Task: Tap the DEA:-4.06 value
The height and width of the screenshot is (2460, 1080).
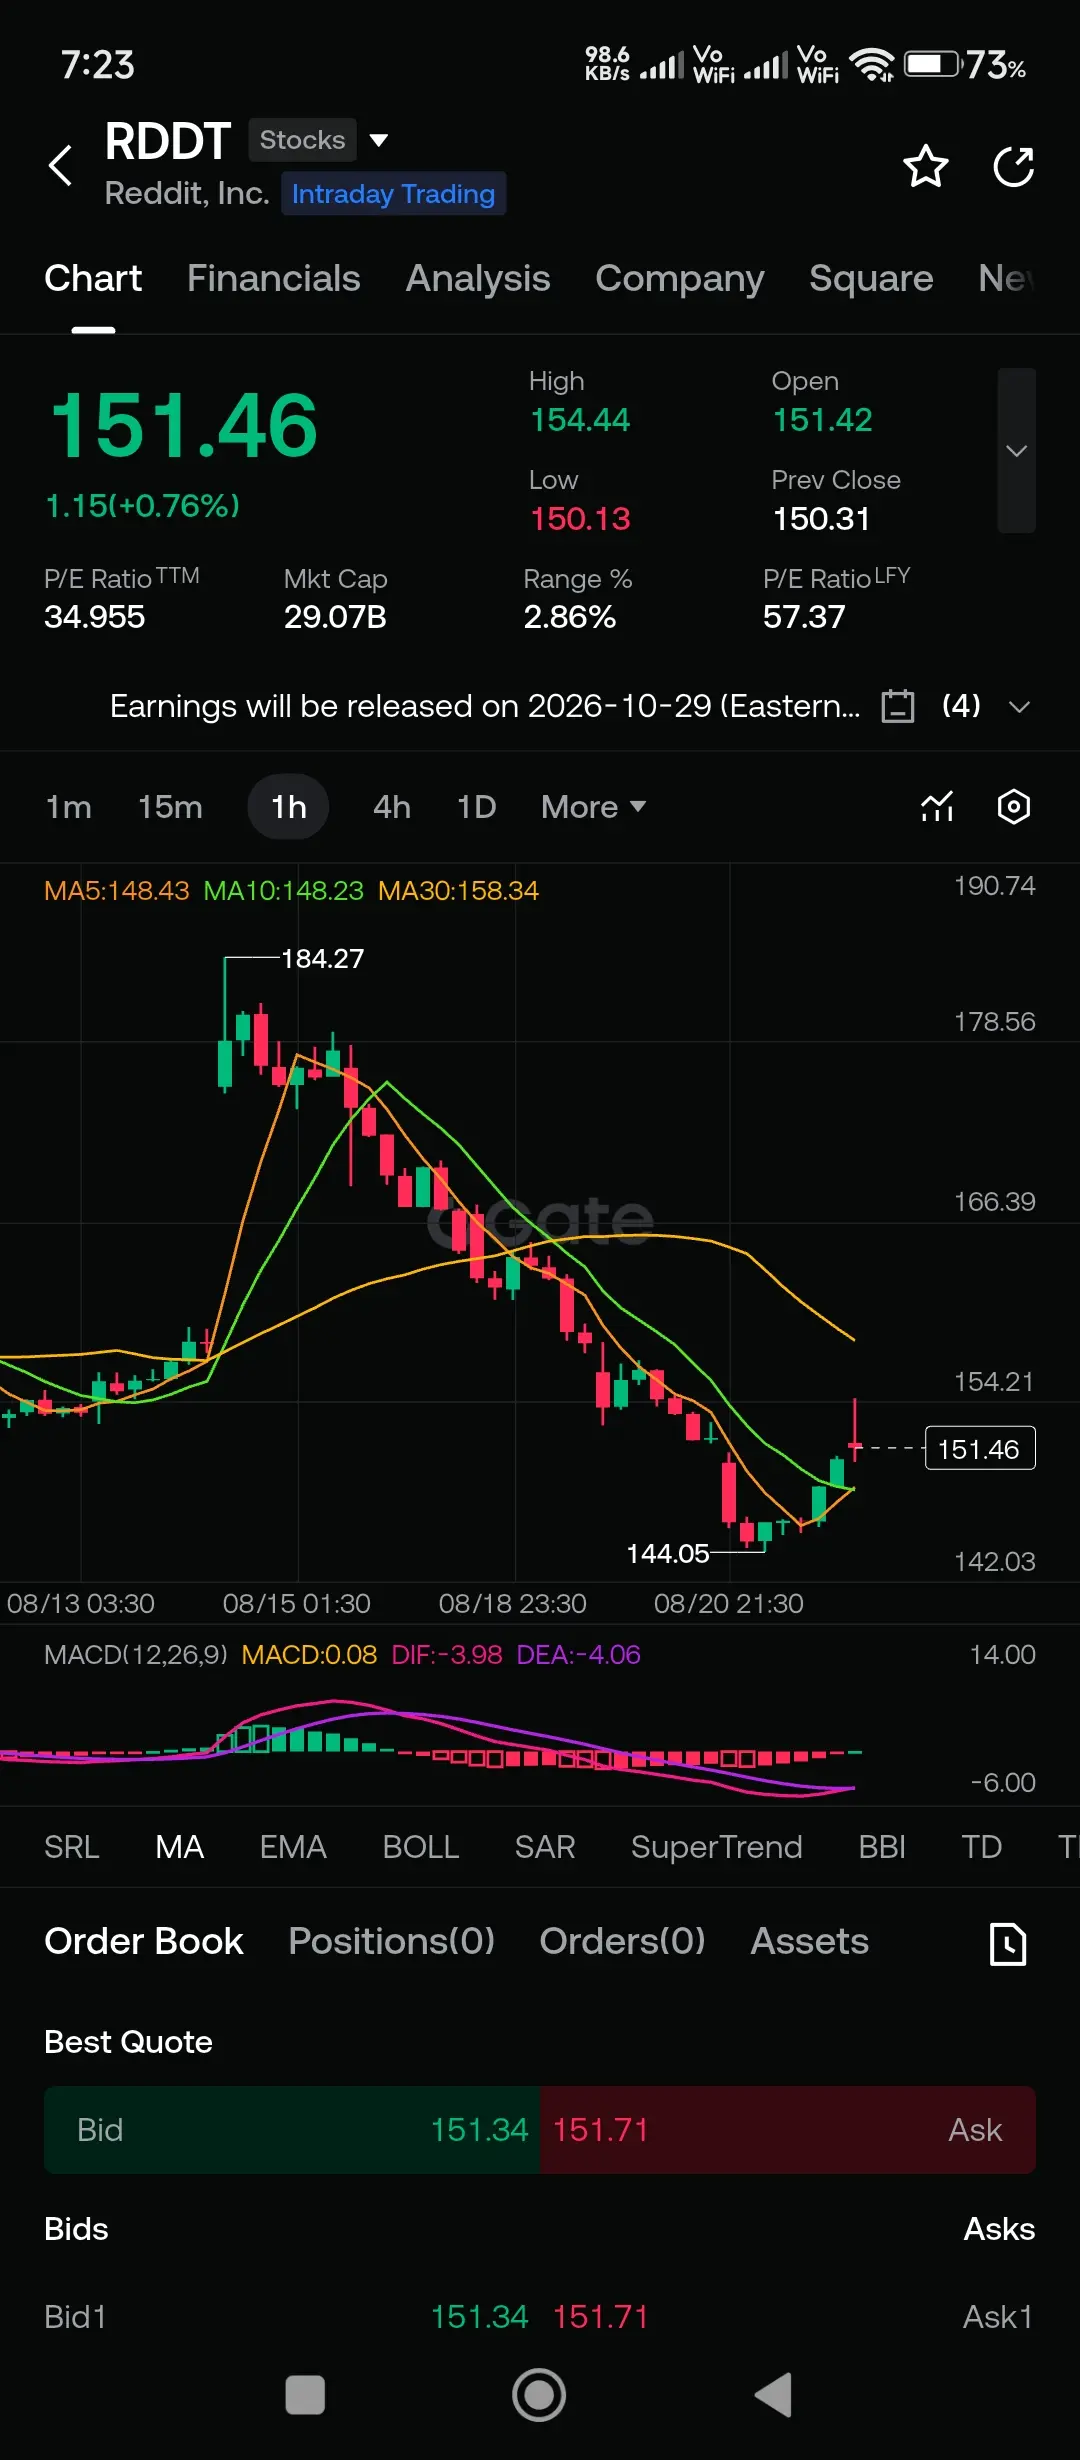Action: 578,1655
